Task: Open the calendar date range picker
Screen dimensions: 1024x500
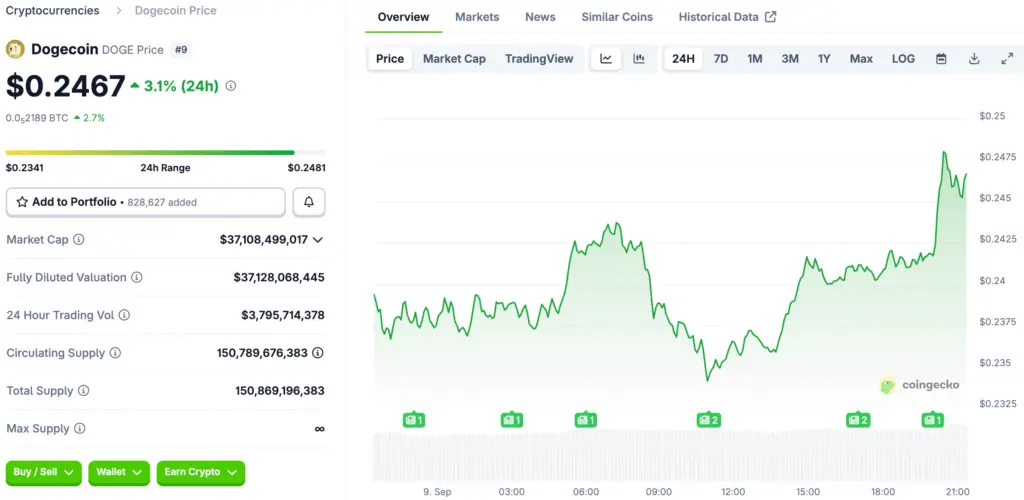Action: click(x=941, y=59)
